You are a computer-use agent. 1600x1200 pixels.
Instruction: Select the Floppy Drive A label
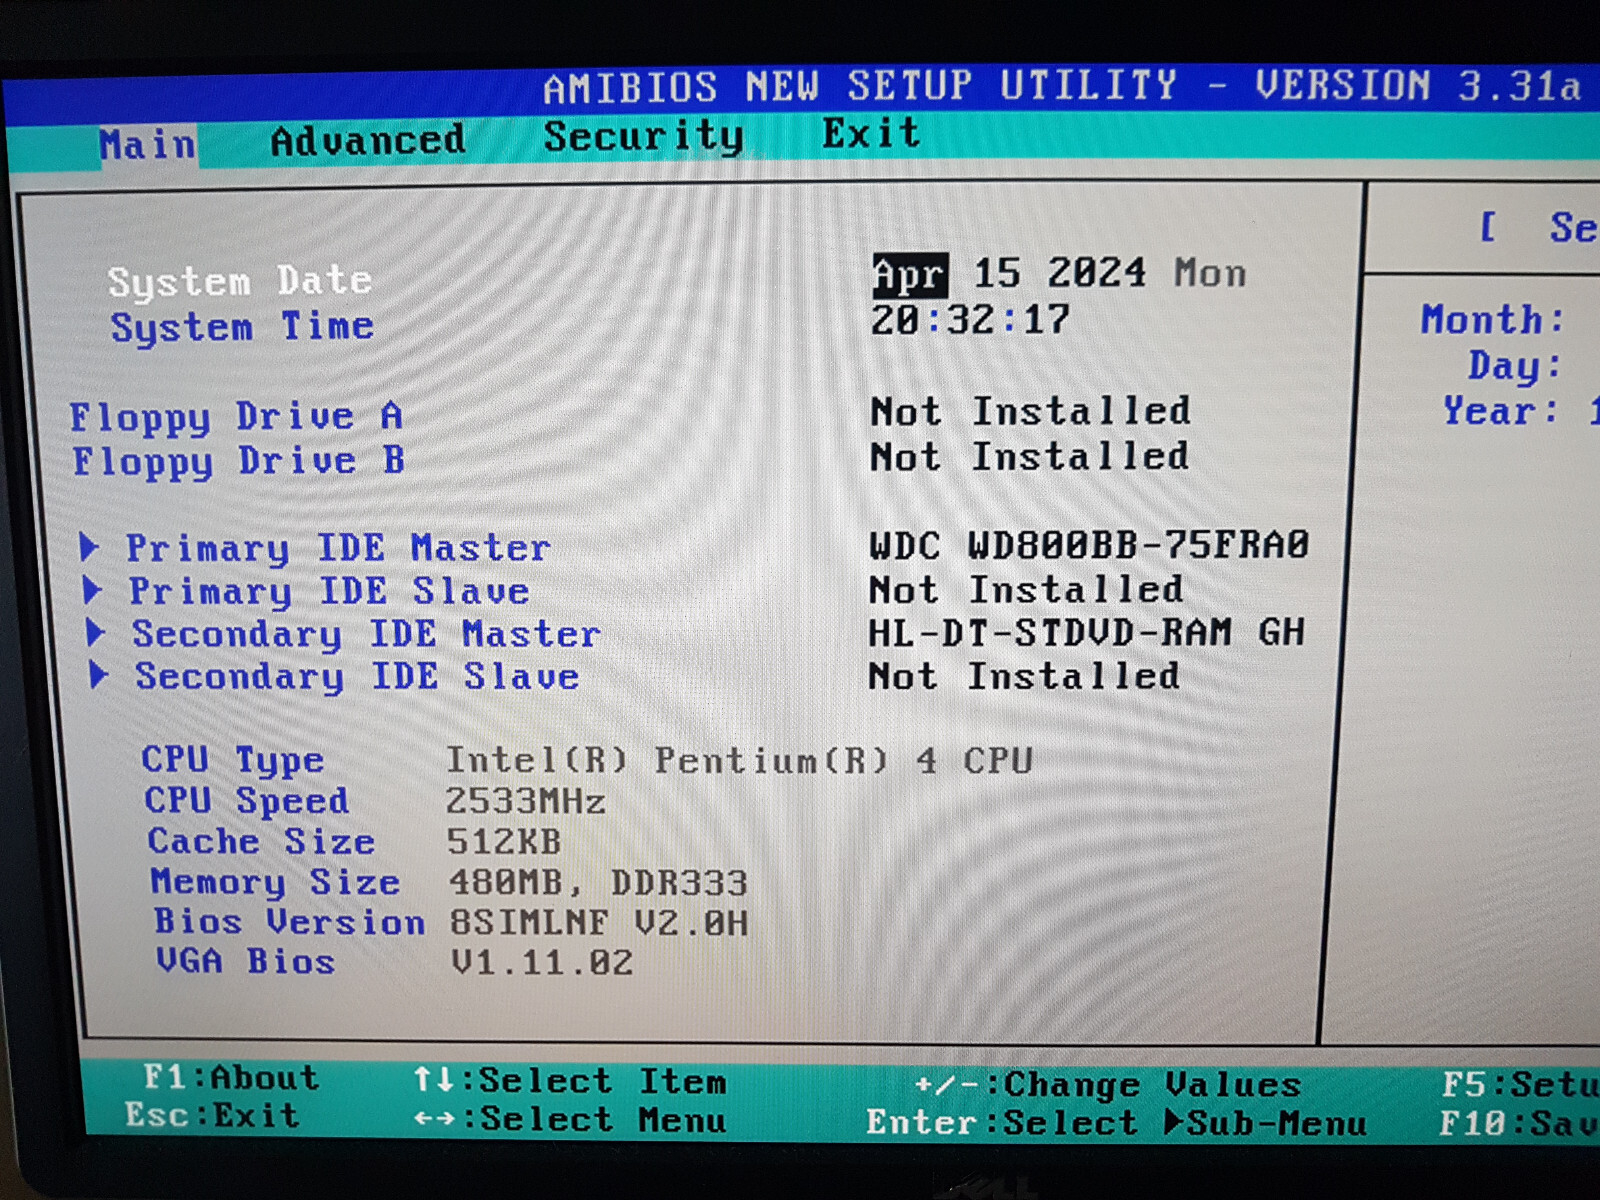pos(236,417)
